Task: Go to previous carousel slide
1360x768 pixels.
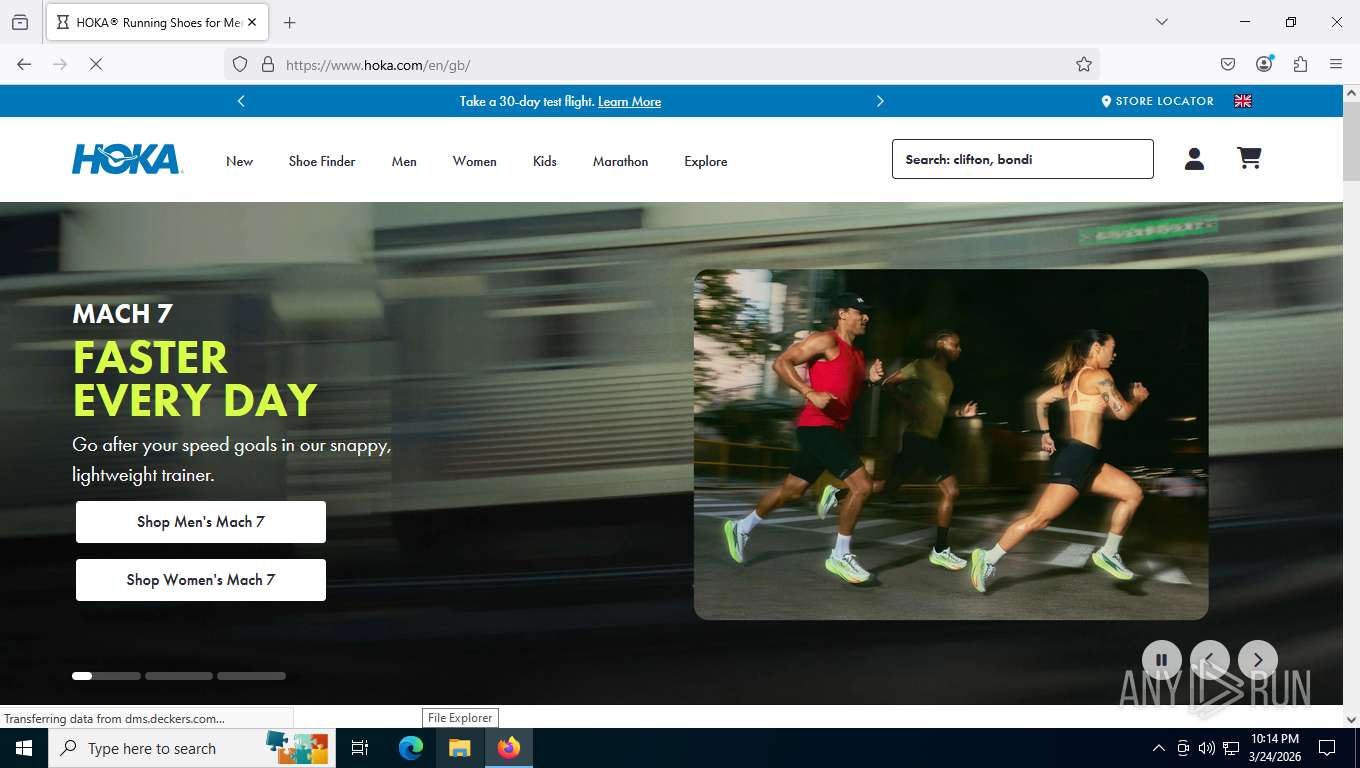Action: pos(1210,660)
